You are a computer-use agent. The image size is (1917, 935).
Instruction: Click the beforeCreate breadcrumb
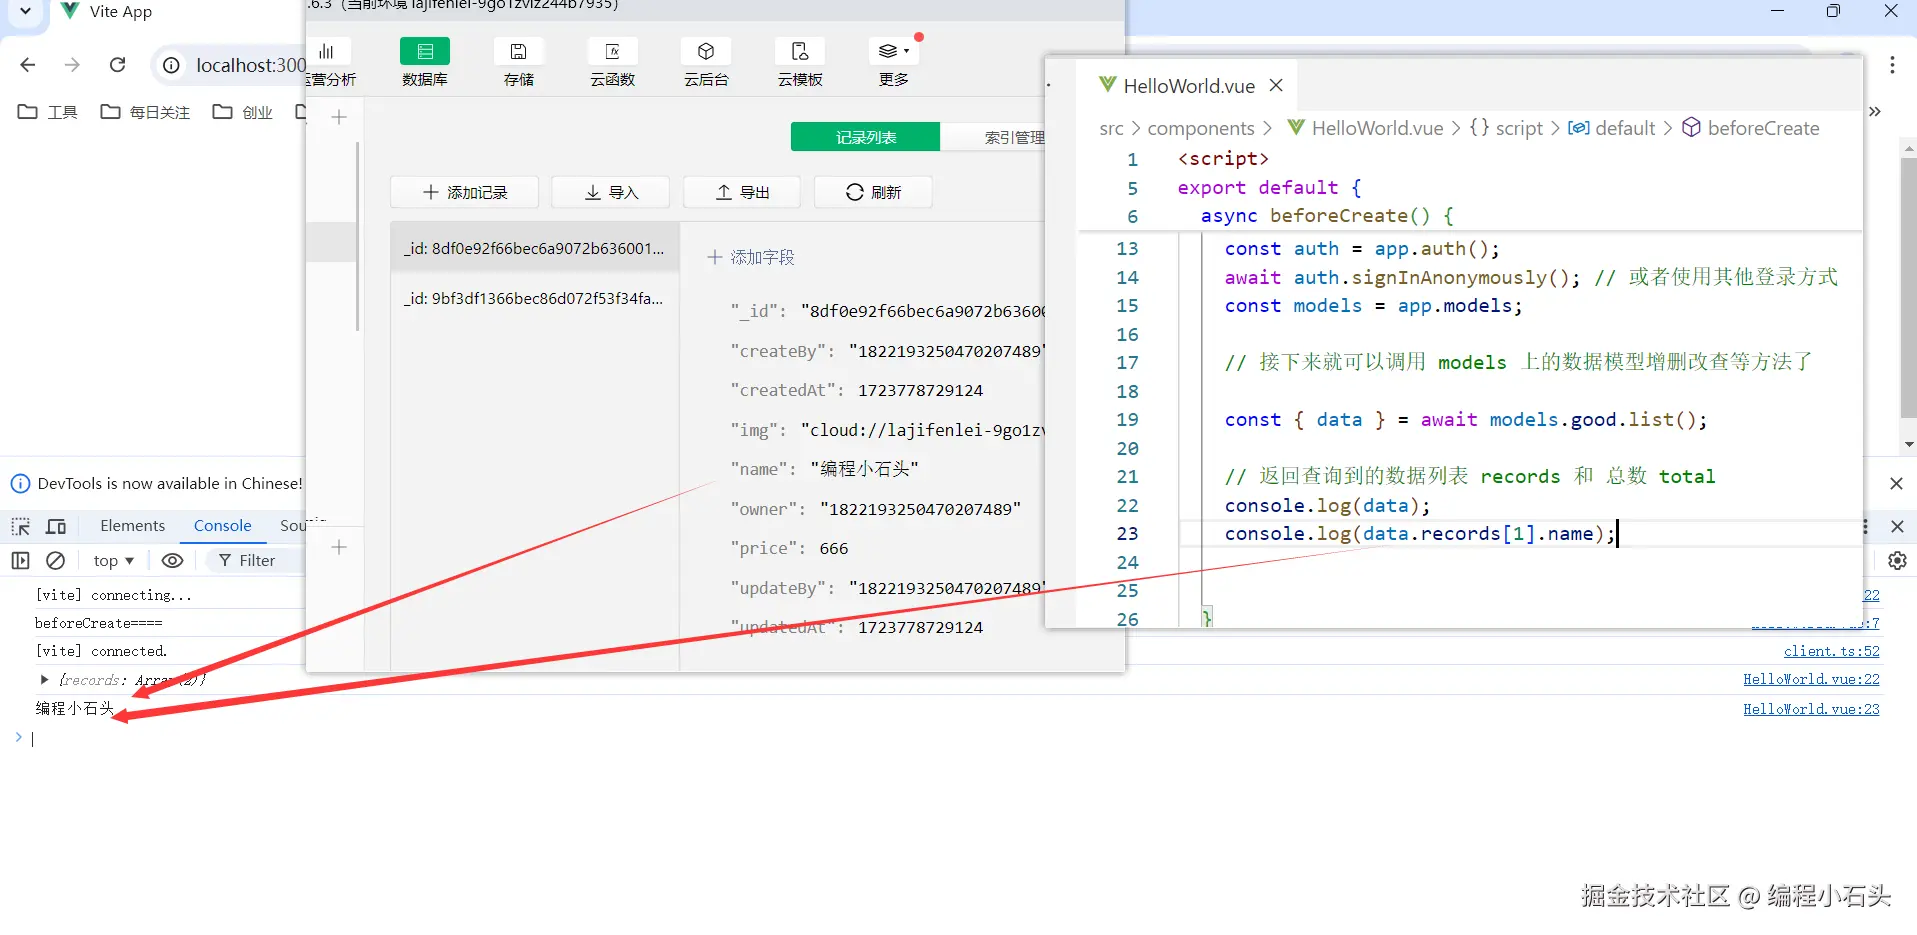(1751, 128)
